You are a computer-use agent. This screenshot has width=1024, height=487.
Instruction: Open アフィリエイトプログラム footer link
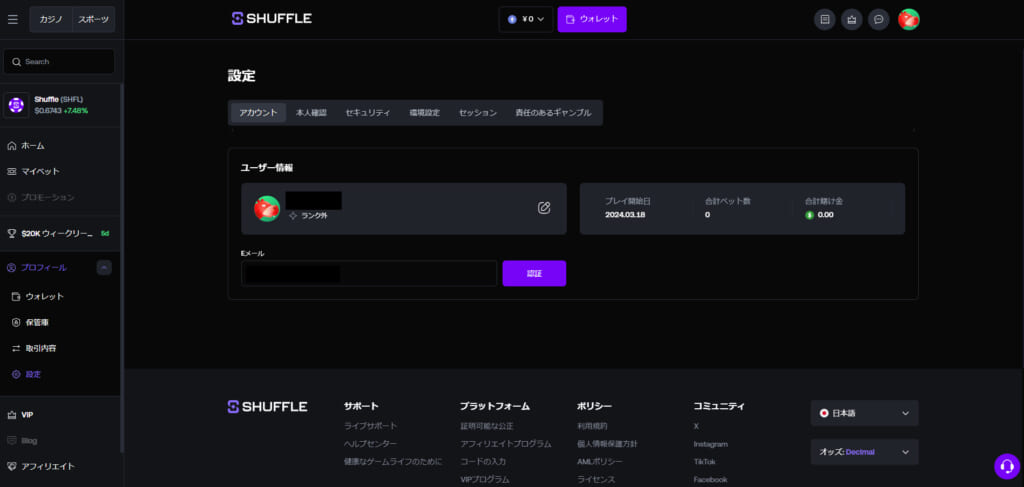(x=505, y=444)
